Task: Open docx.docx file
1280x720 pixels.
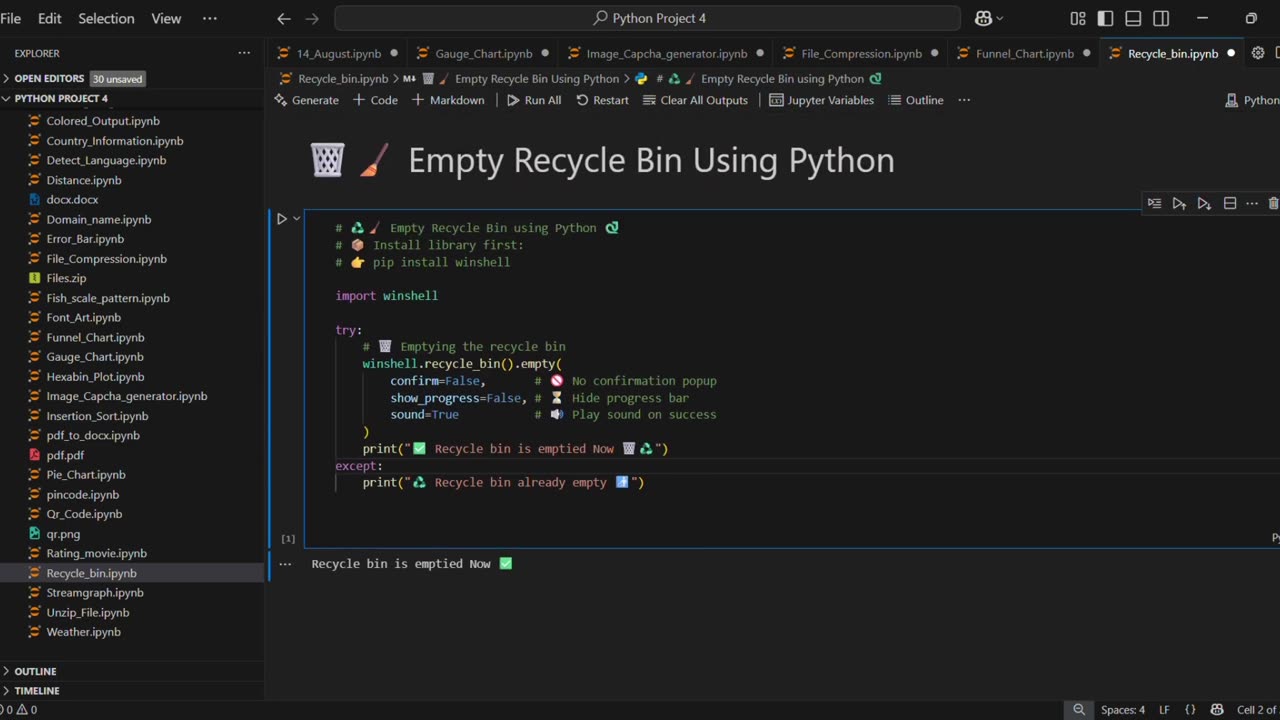Action: point(72,200)
